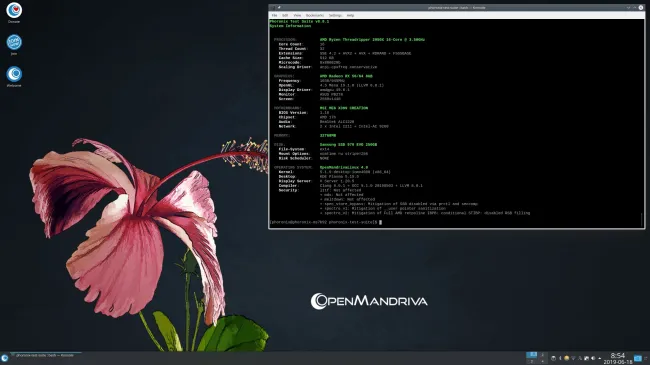Click the "OpenGL:" label in terminal
Viewport: 650px width, 365px height.
(286, 85)
